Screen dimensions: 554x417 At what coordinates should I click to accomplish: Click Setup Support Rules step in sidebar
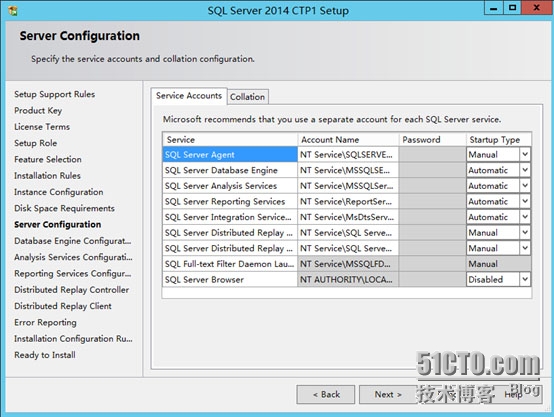pyautogui.click(x=54, y=94)
